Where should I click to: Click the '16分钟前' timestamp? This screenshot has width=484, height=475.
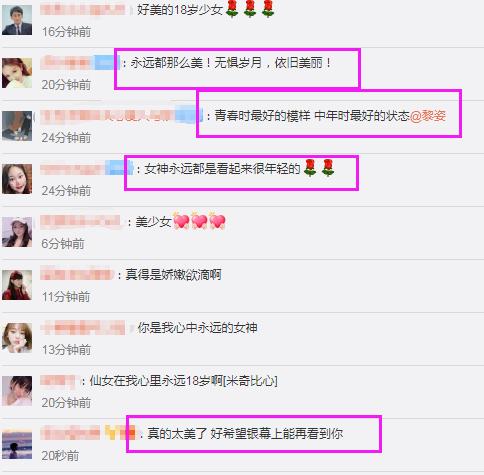click(x=66, y=32)
